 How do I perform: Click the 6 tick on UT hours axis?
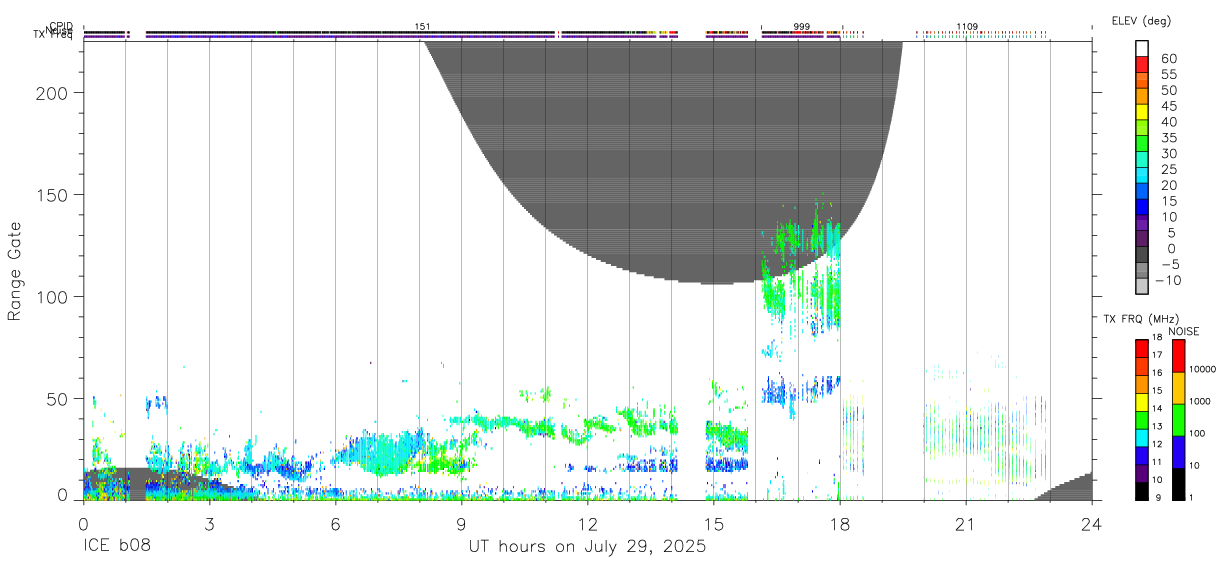pos(335,523)
